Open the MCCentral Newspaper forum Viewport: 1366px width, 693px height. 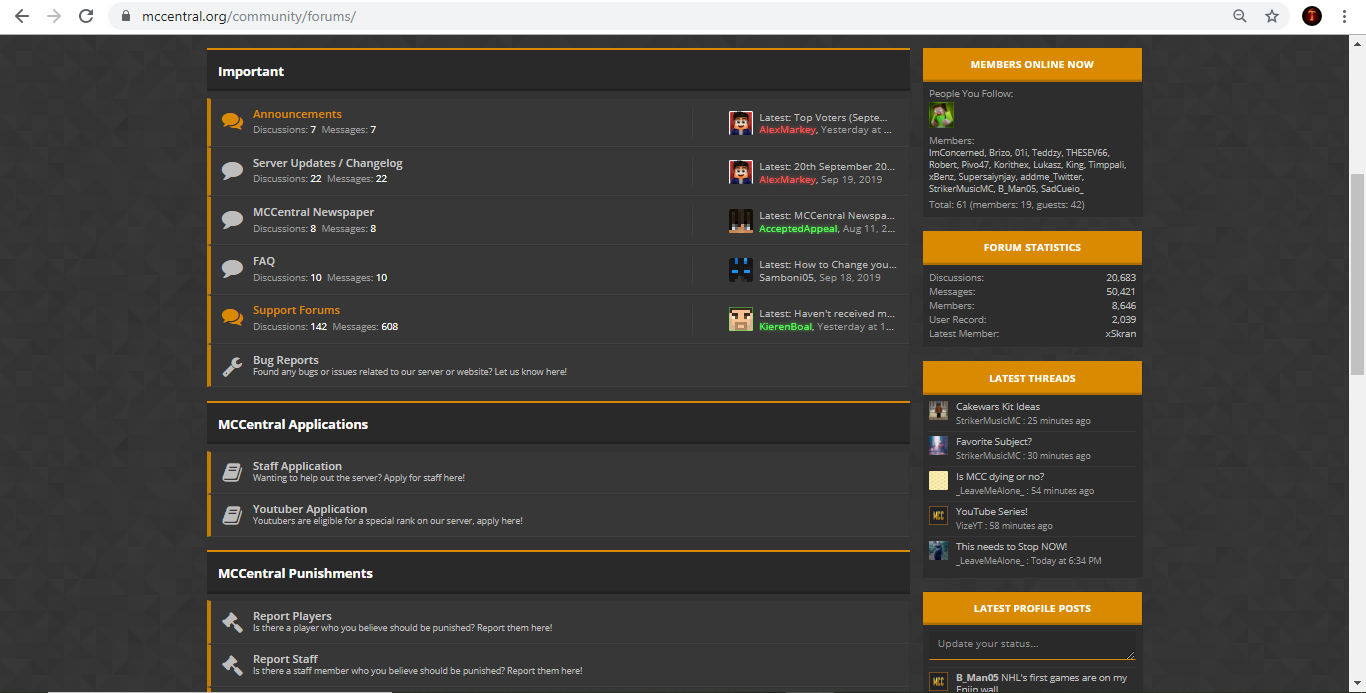313,212
